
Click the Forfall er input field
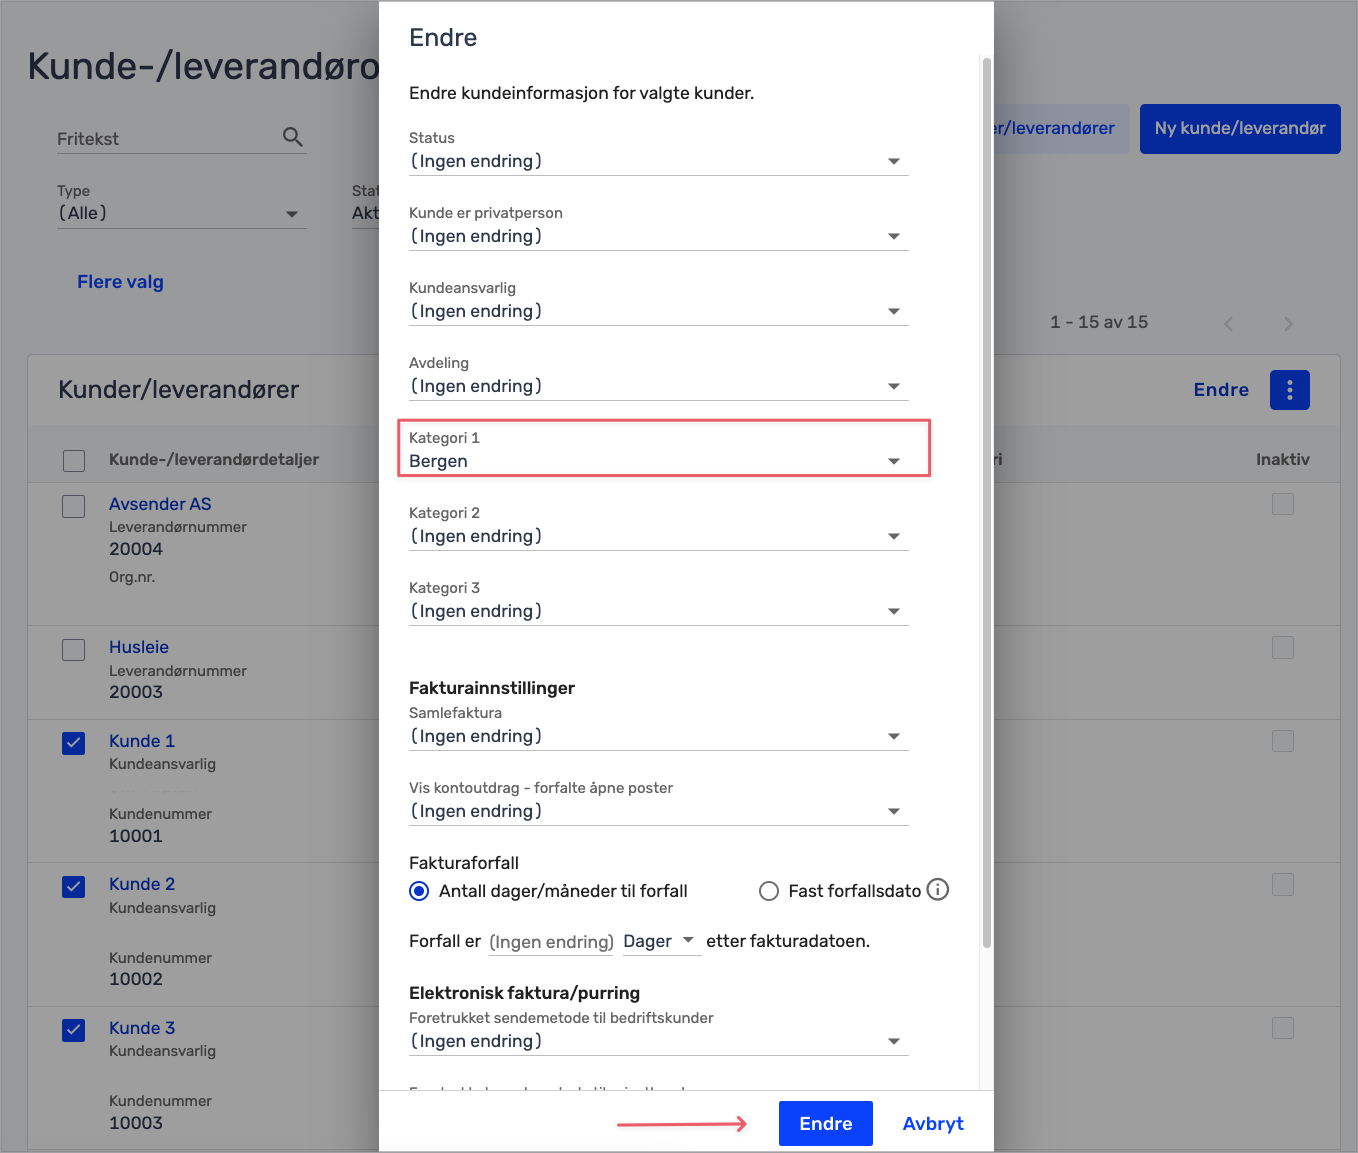point(551,942)
